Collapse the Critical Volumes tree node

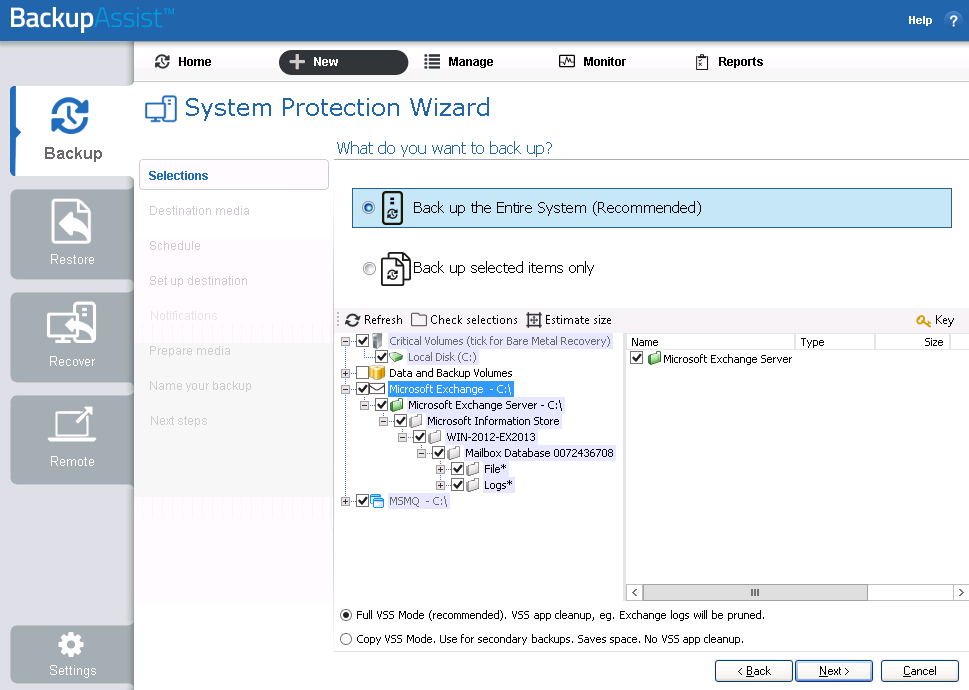(x=345, y=341)
